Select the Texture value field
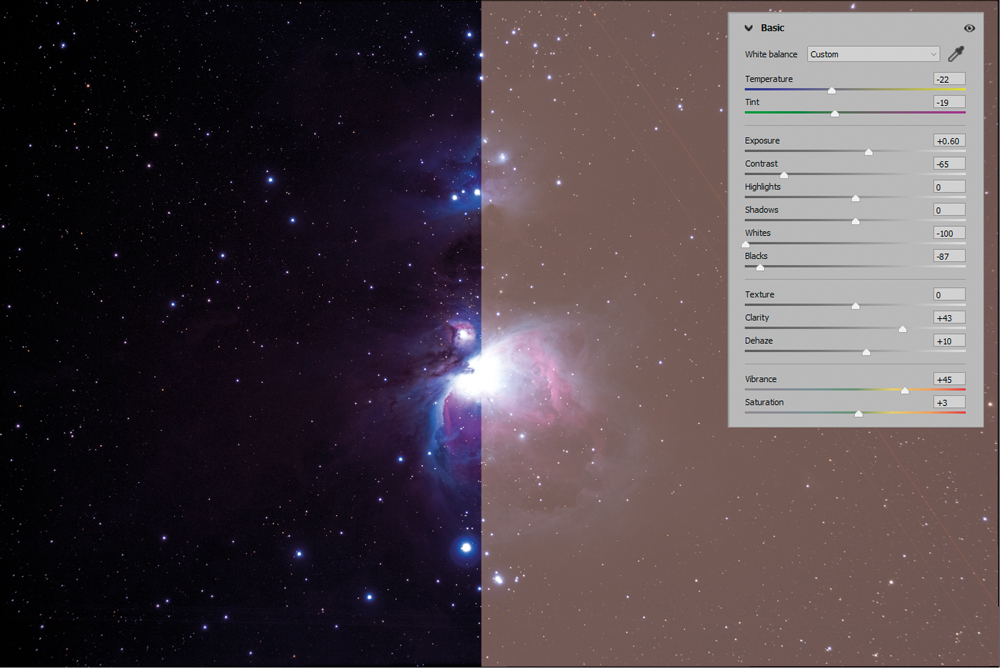 pos(949,294)
